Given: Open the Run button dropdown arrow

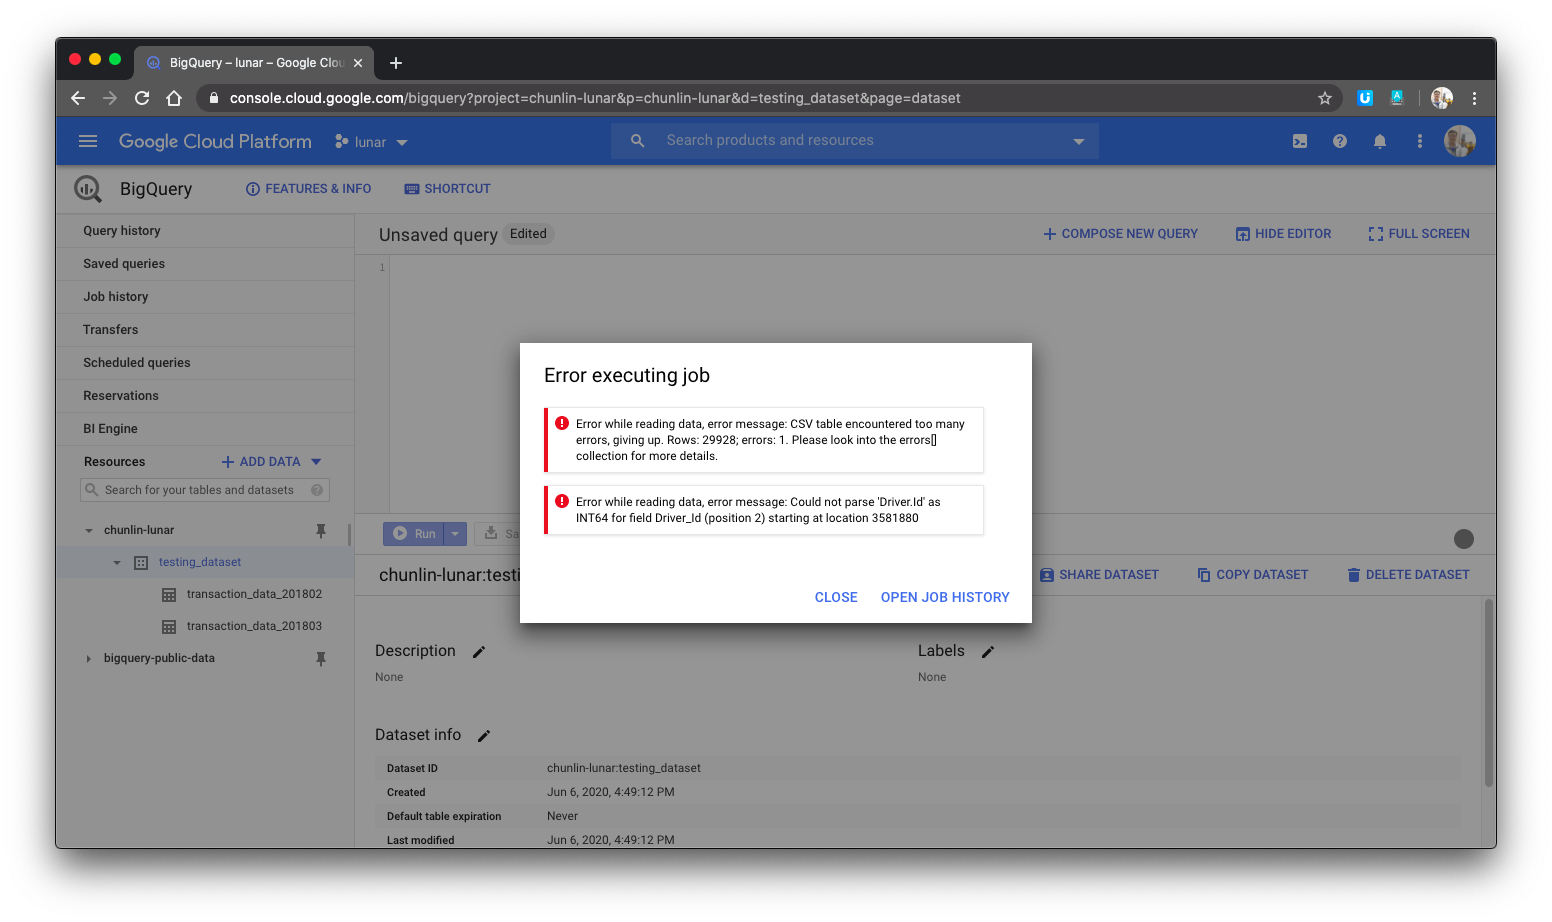Looking at the screenshot, I should coord(455,533).
